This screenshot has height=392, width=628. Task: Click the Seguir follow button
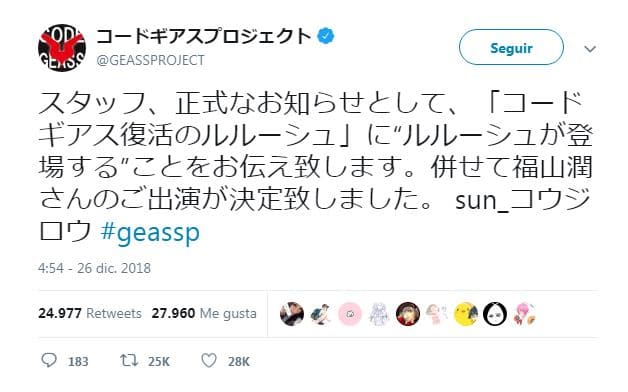[x=511, y=48]
